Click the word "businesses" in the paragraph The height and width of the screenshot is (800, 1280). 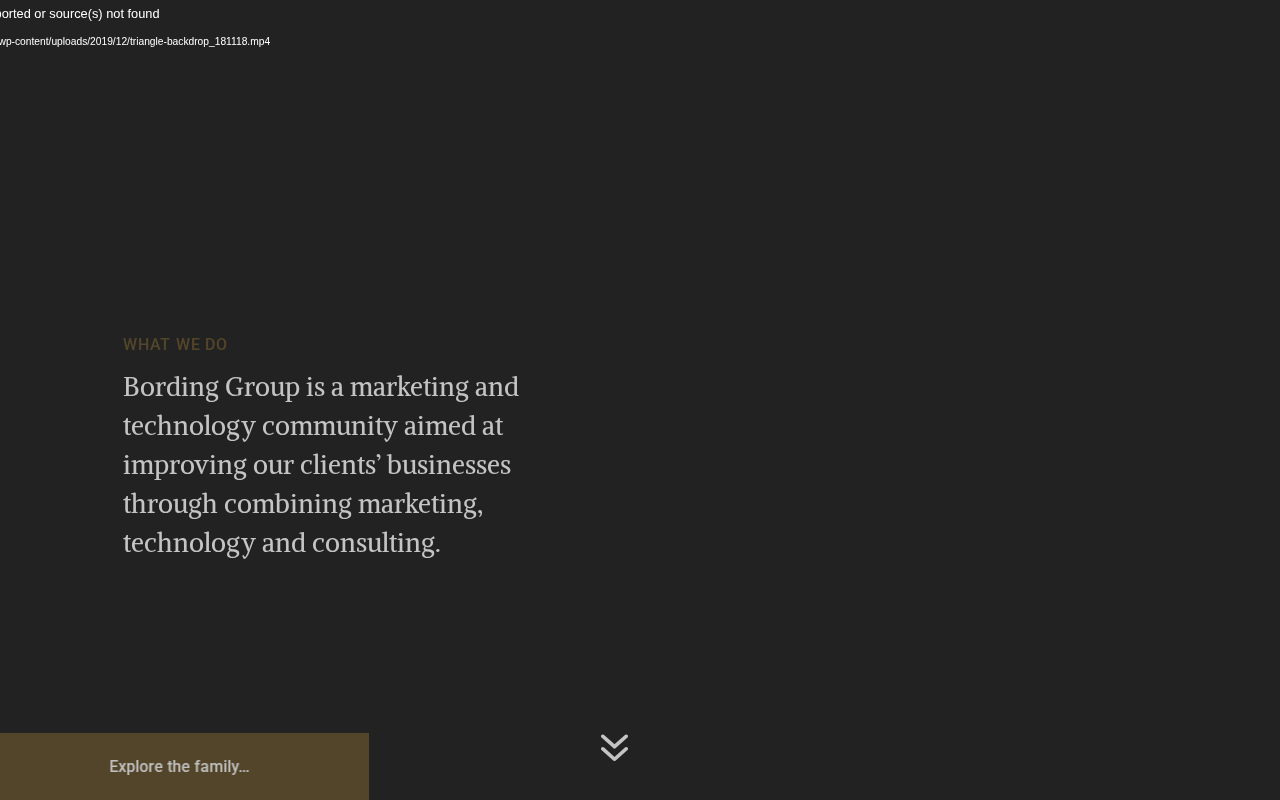[x=449, y=465]
